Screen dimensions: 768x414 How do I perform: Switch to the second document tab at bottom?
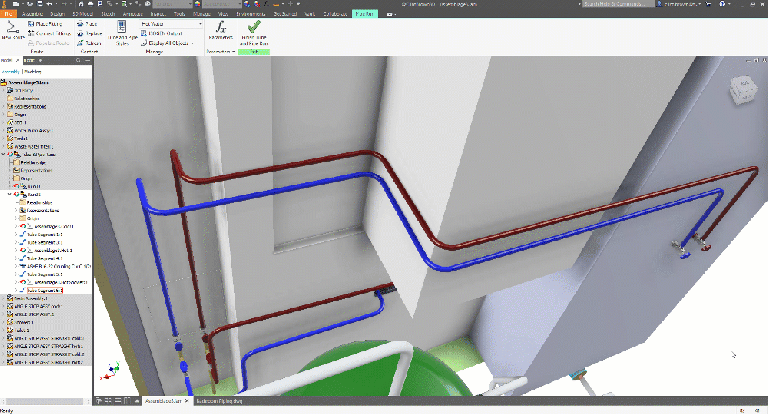pos(219,401)
